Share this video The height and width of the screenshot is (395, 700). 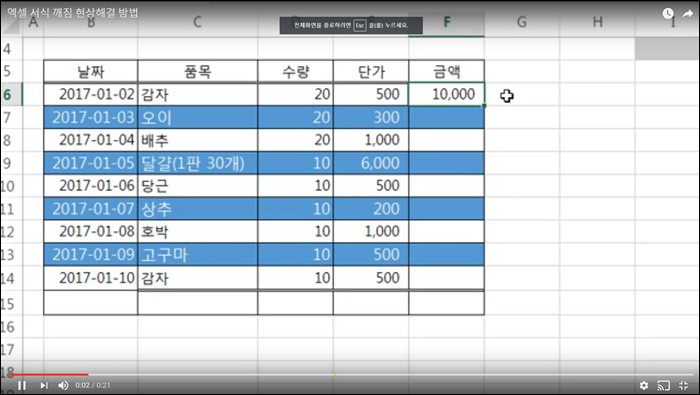pos(688,13)
